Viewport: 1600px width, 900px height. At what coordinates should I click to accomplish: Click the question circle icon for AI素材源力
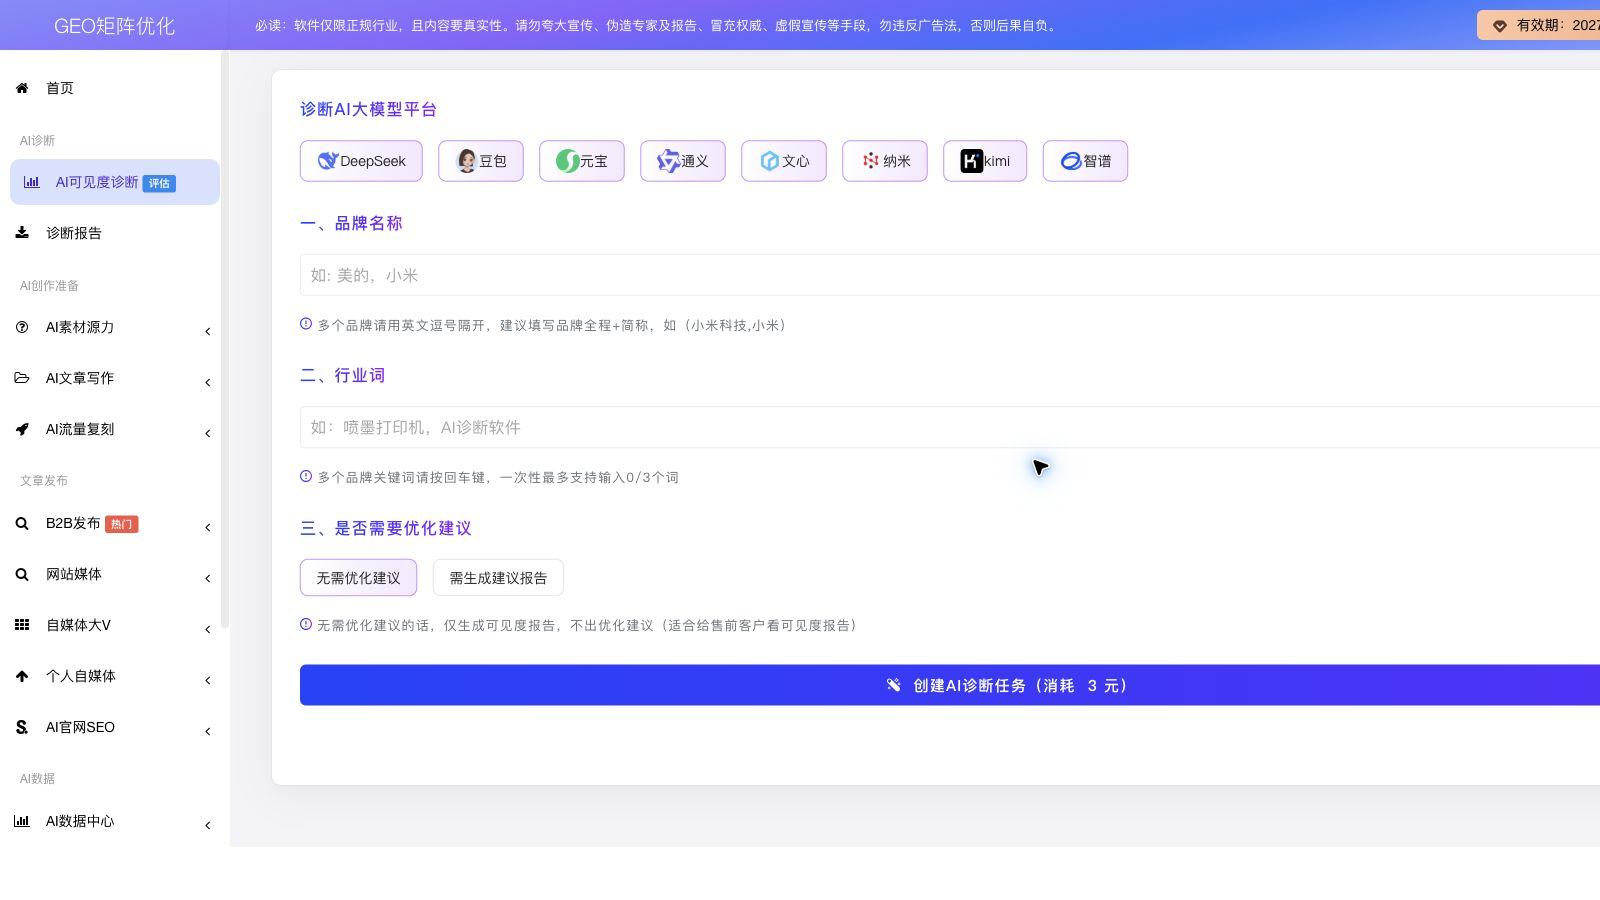click(x=22, y=327)
